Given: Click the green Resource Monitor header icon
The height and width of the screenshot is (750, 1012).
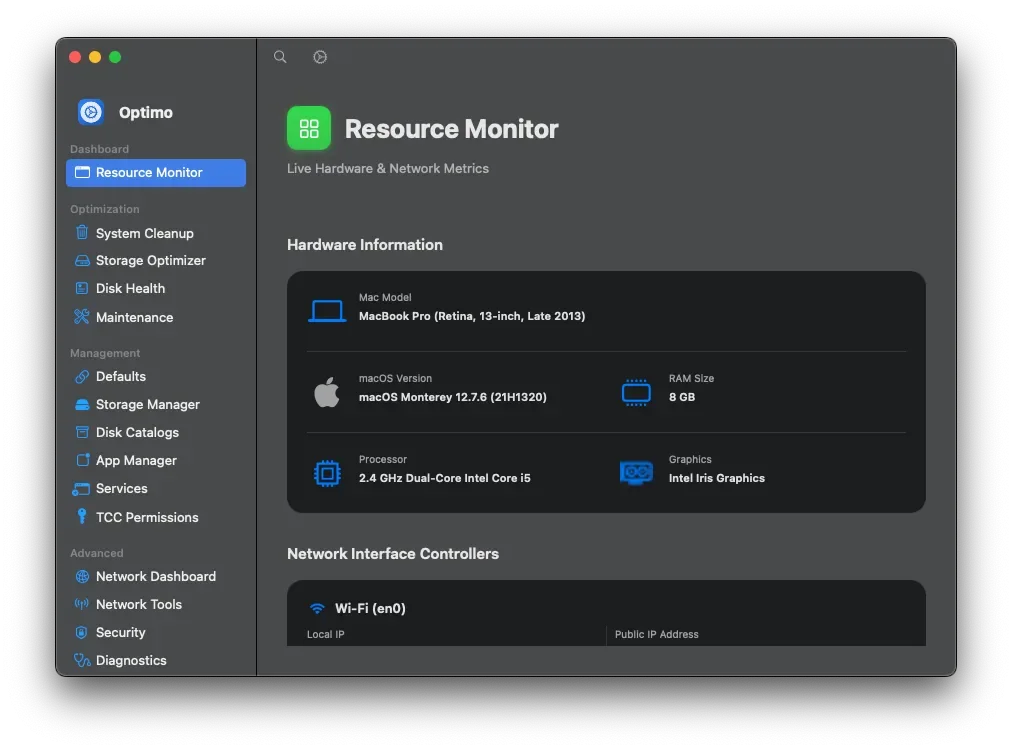Looking at the screenshot, I should click(309, 128).
